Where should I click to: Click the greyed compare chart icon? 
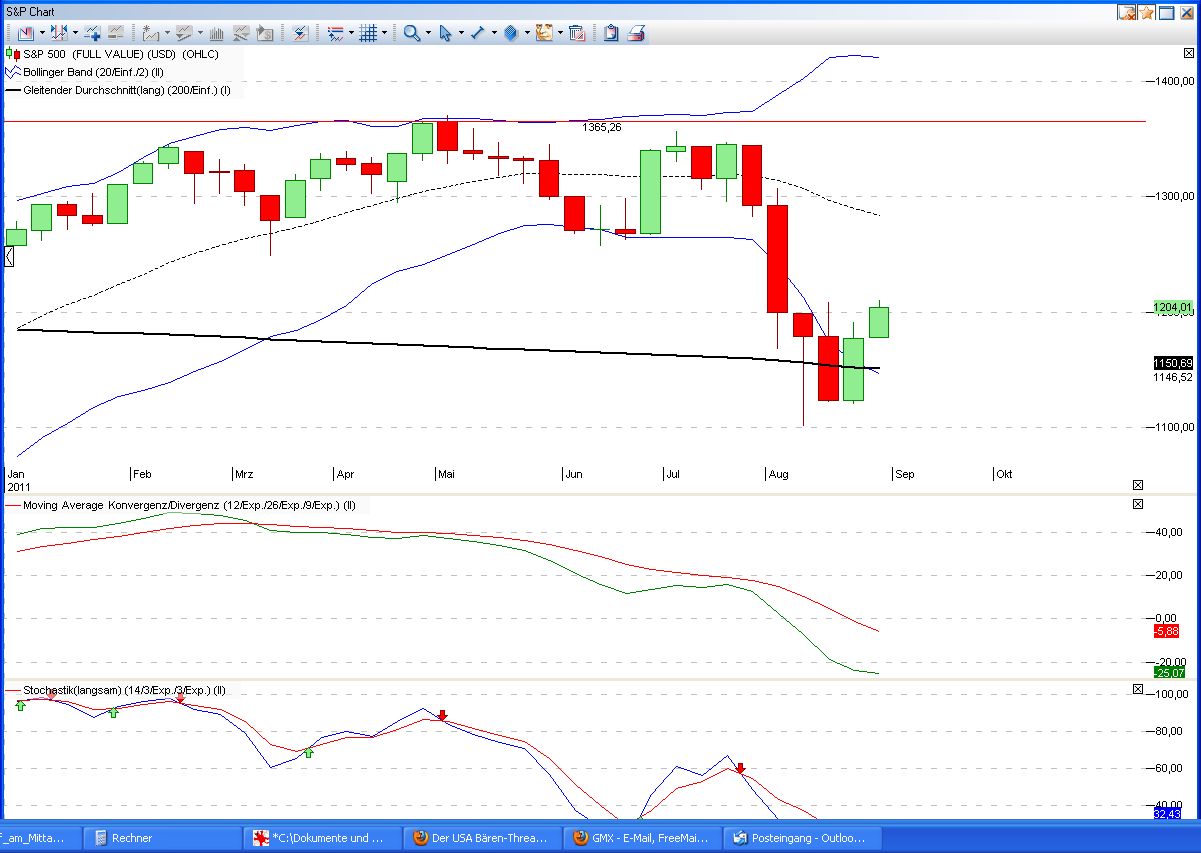pos(115,33)
